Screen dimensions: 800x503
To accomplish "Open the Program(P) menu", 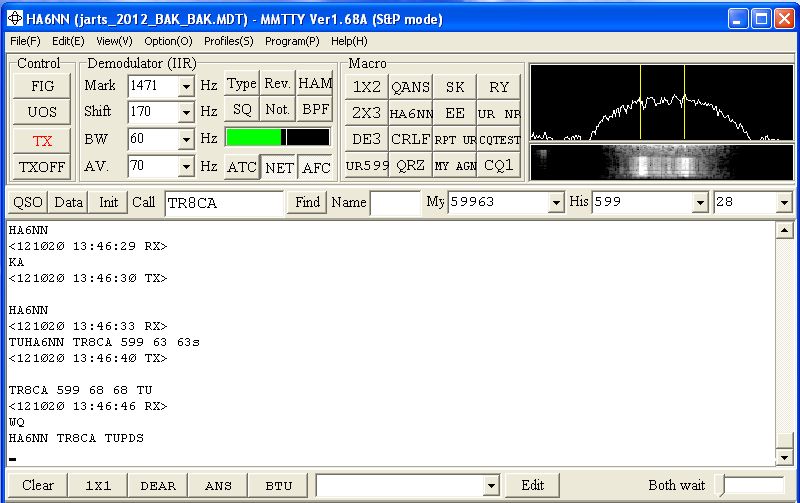I will coord(292,41).
